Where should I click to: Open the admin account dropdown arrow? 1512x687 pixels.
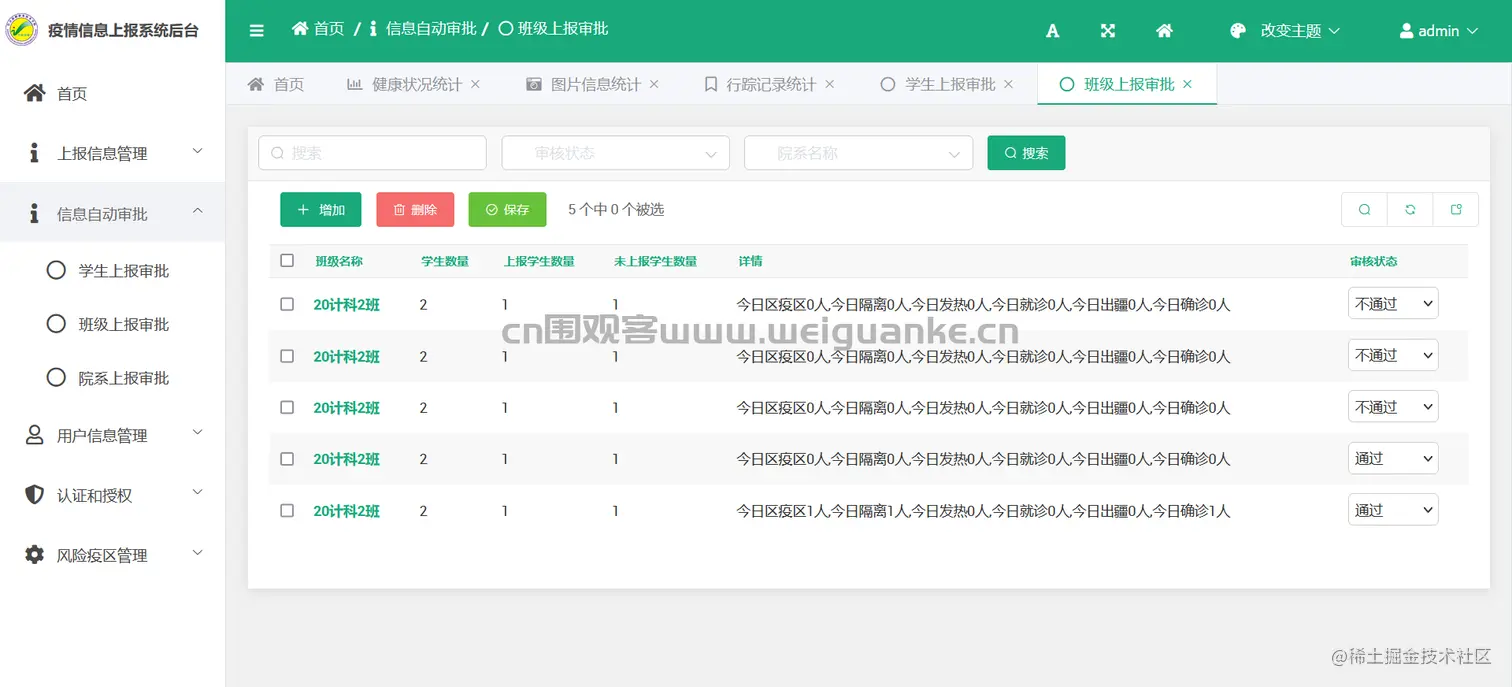point(1472,31)
